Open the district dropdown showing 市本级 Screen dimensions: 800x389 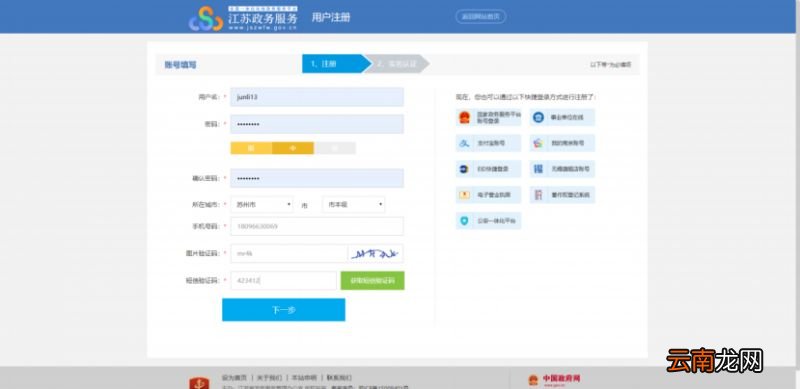point(354,204)
